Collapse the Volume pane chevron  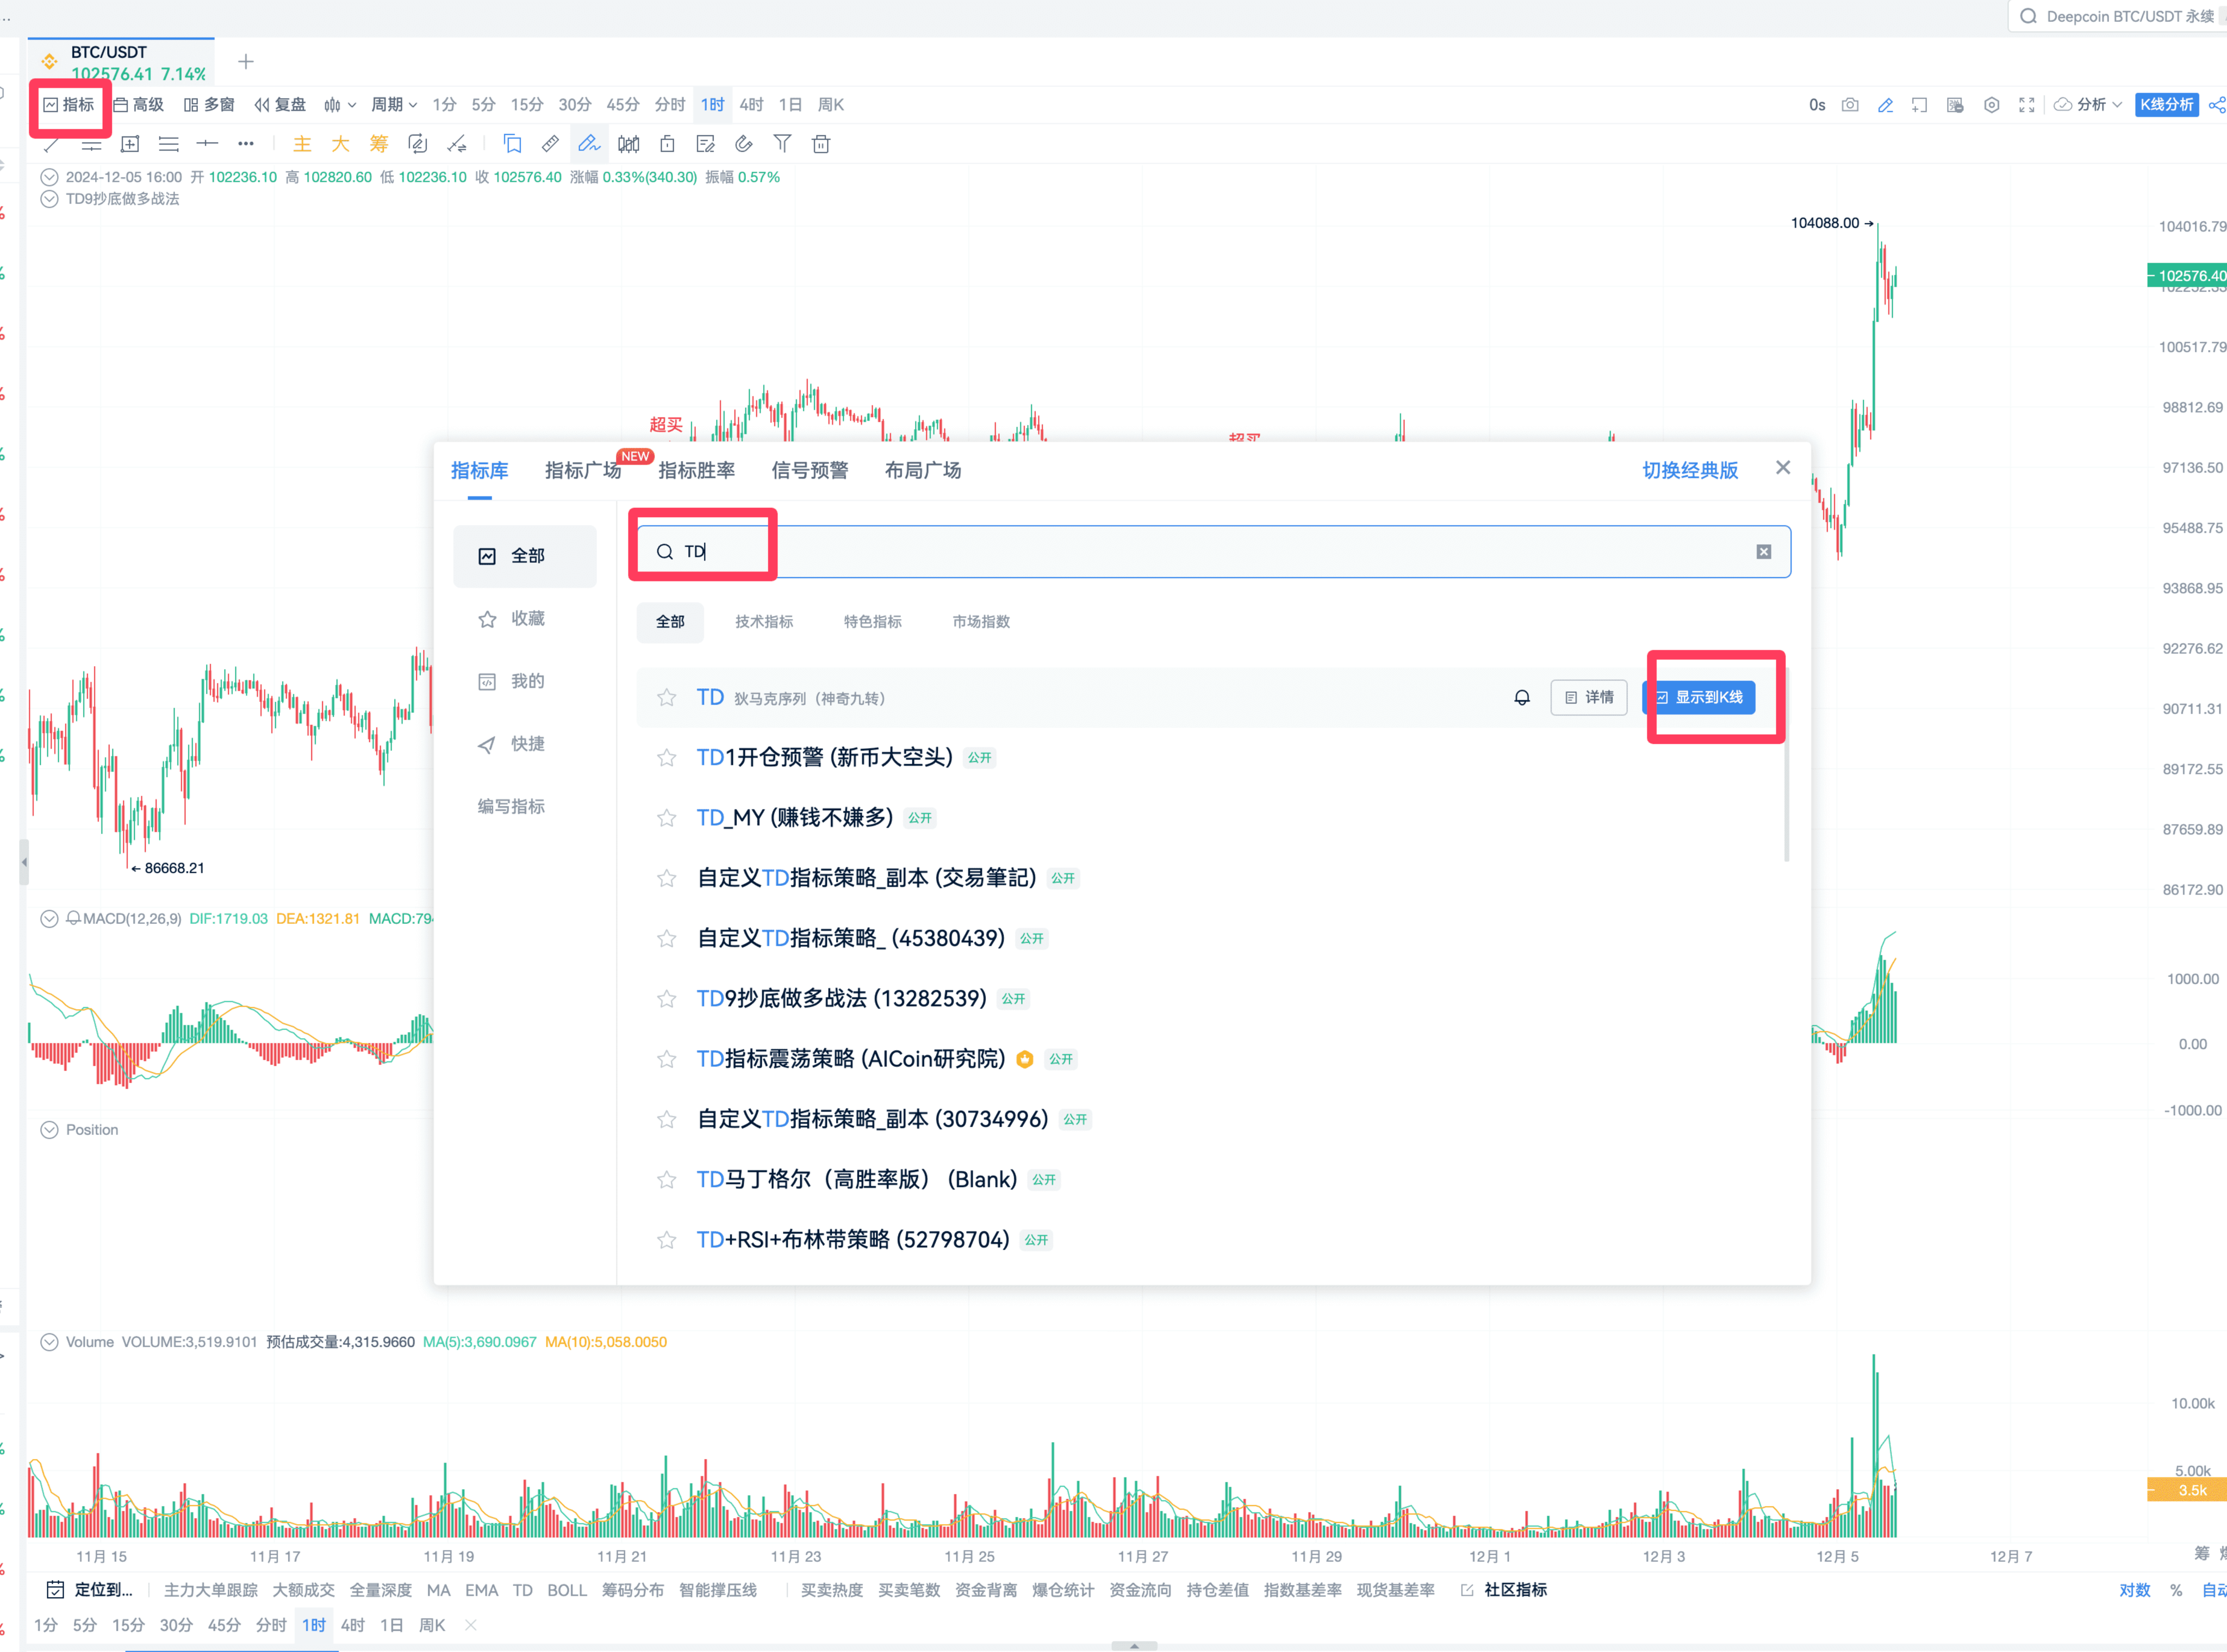tap(49, 1342)
